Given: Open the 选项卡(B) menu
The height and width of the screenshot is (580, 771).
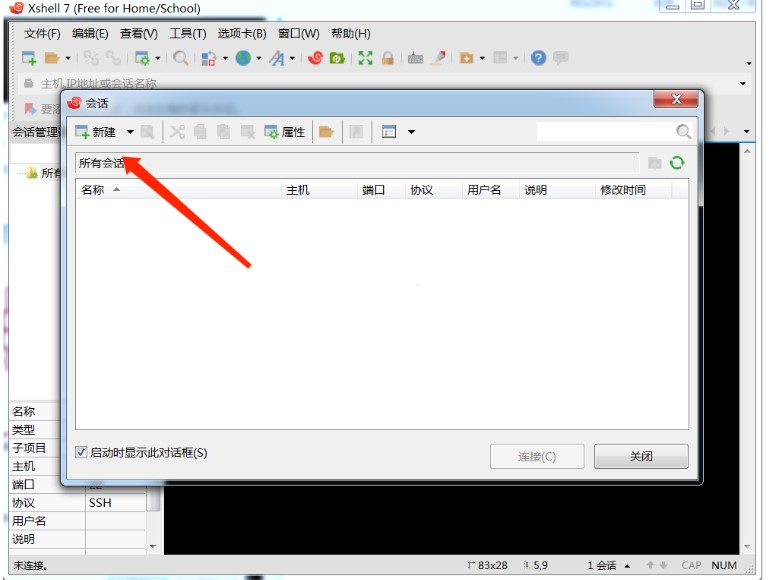Looking at the screenshot, I should click(x=242, y=33).
